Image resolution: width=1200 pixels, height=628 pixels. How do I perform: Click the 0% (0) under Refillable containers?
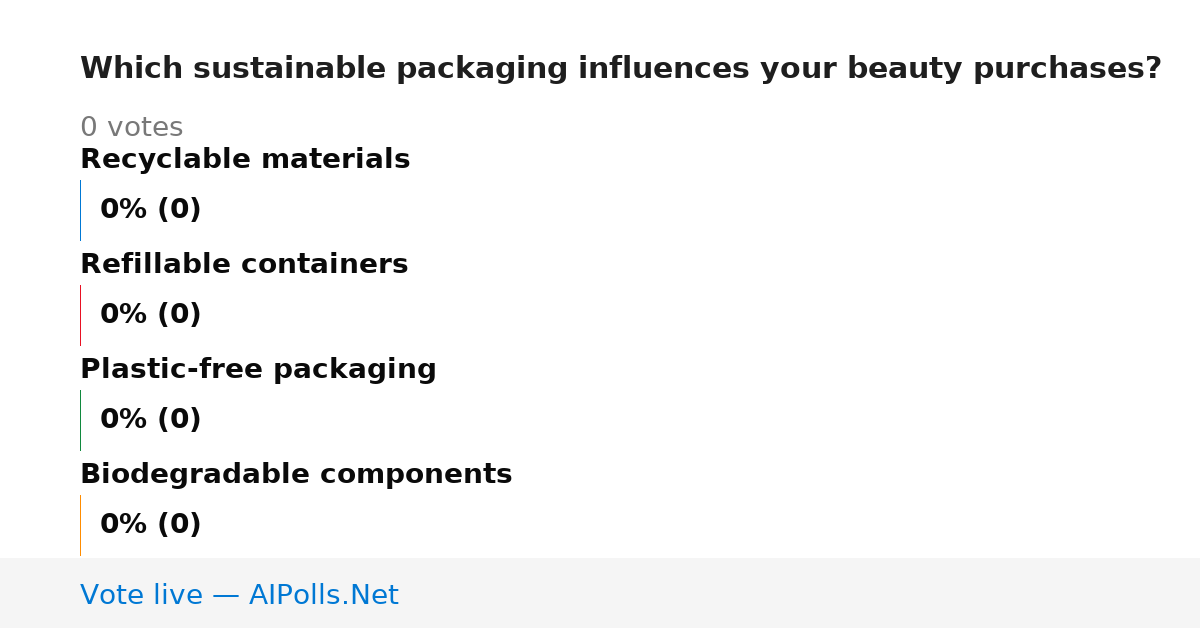150,315
